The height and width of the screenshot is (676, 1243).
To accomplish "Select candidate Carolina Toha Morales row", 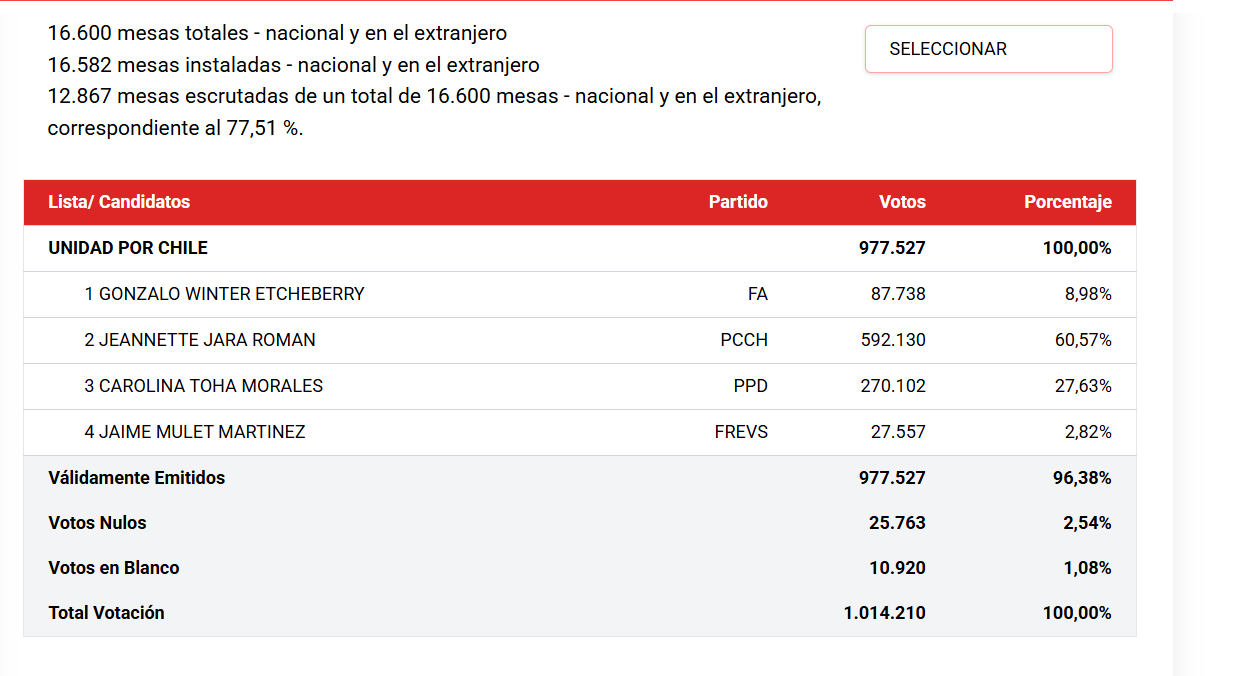I will (580, 386).
